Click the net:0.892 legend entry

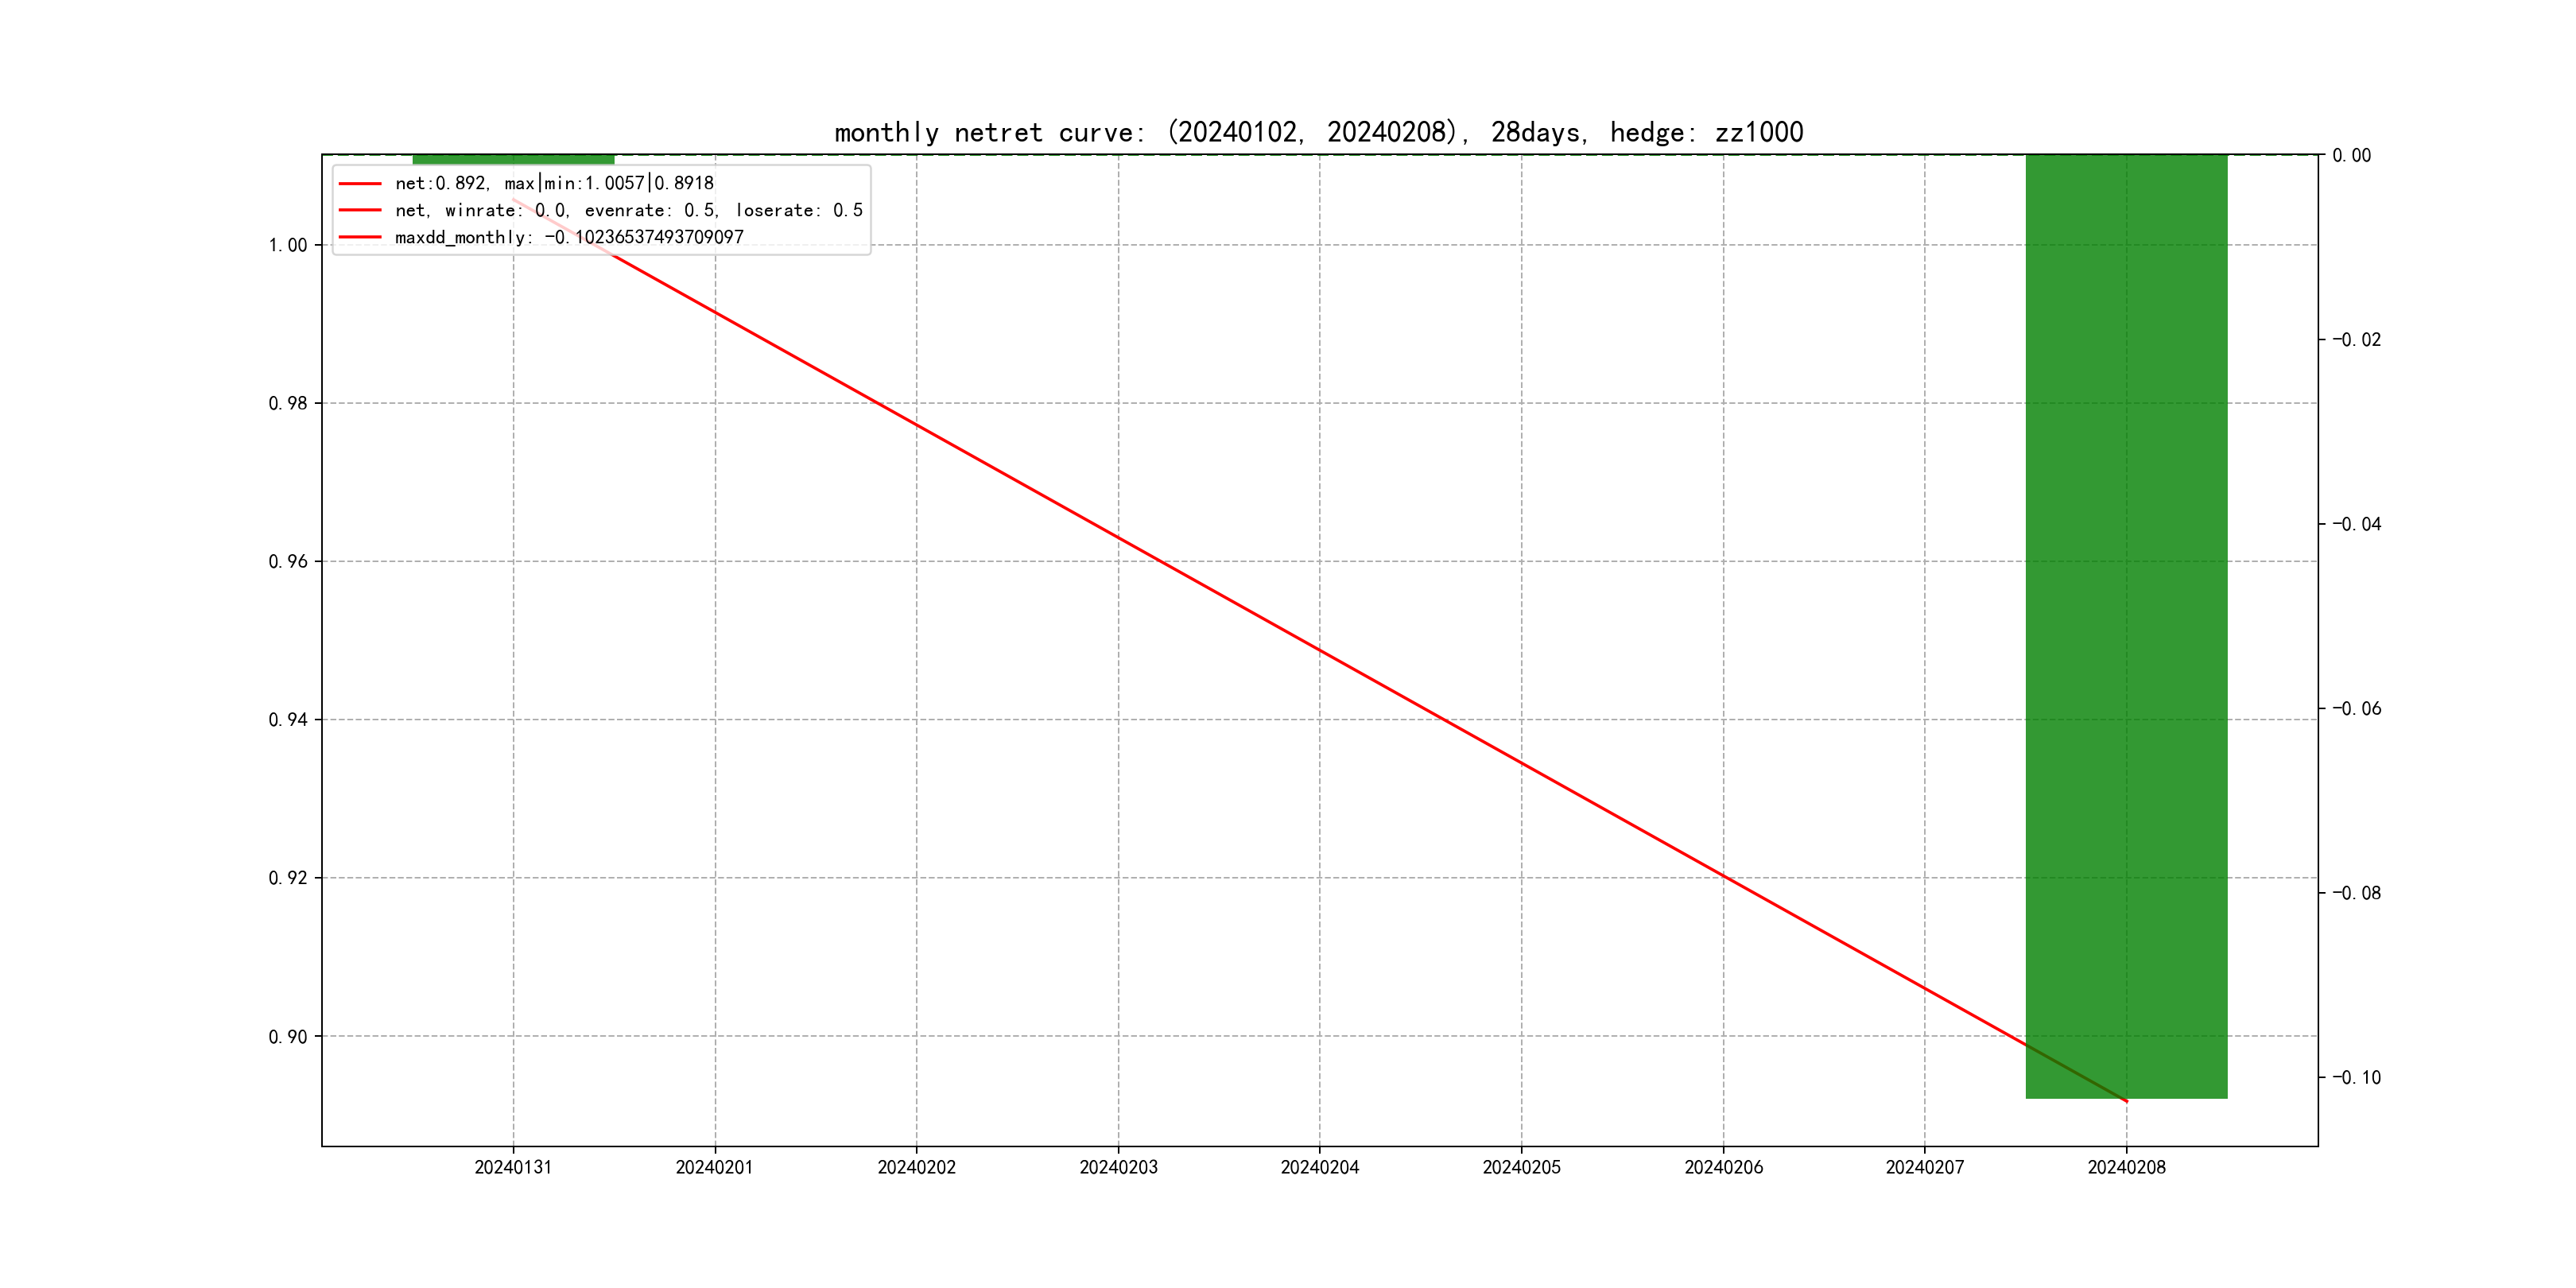(554, 183)
